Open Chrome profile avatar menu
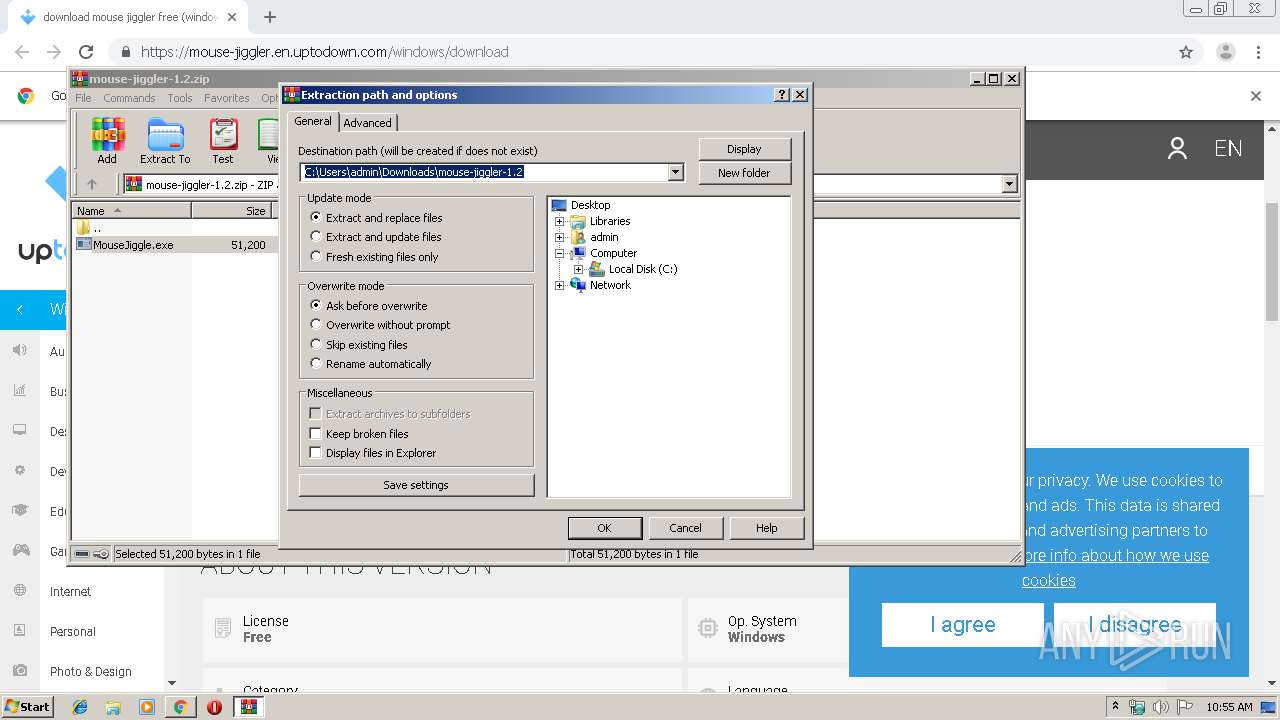This screenshot has width=1280, height=720. pyautogui.click(x=1226, y=52)
